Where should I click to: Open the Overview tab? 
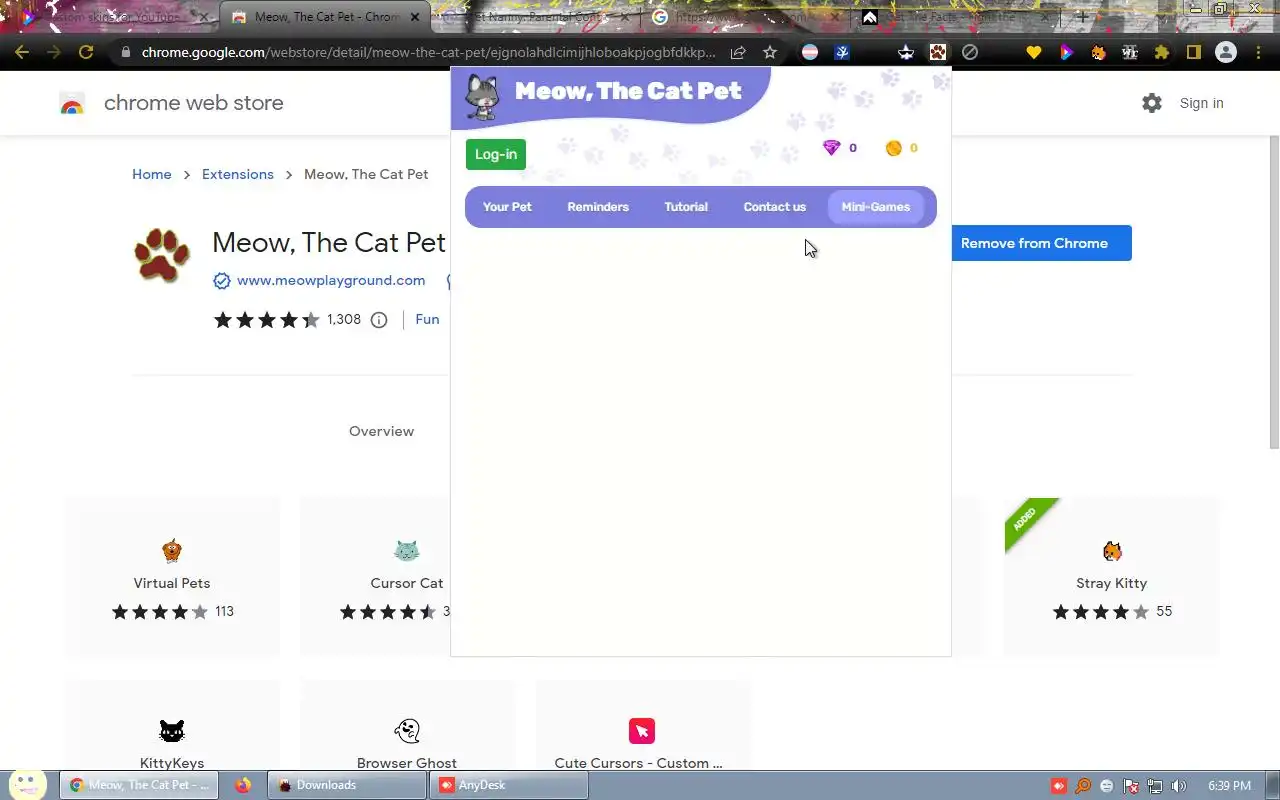381,431
